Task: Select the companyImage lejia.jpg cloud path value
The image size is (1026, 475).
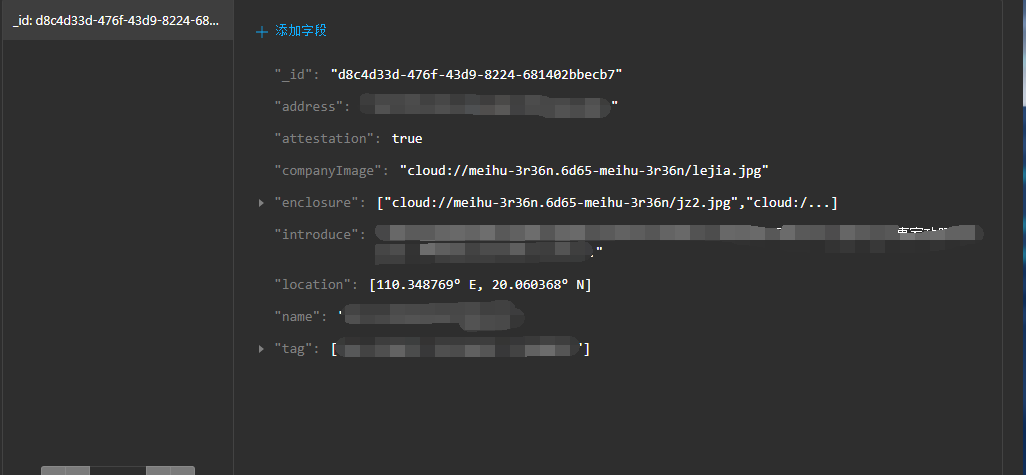Action: click(x=583, y=171)
